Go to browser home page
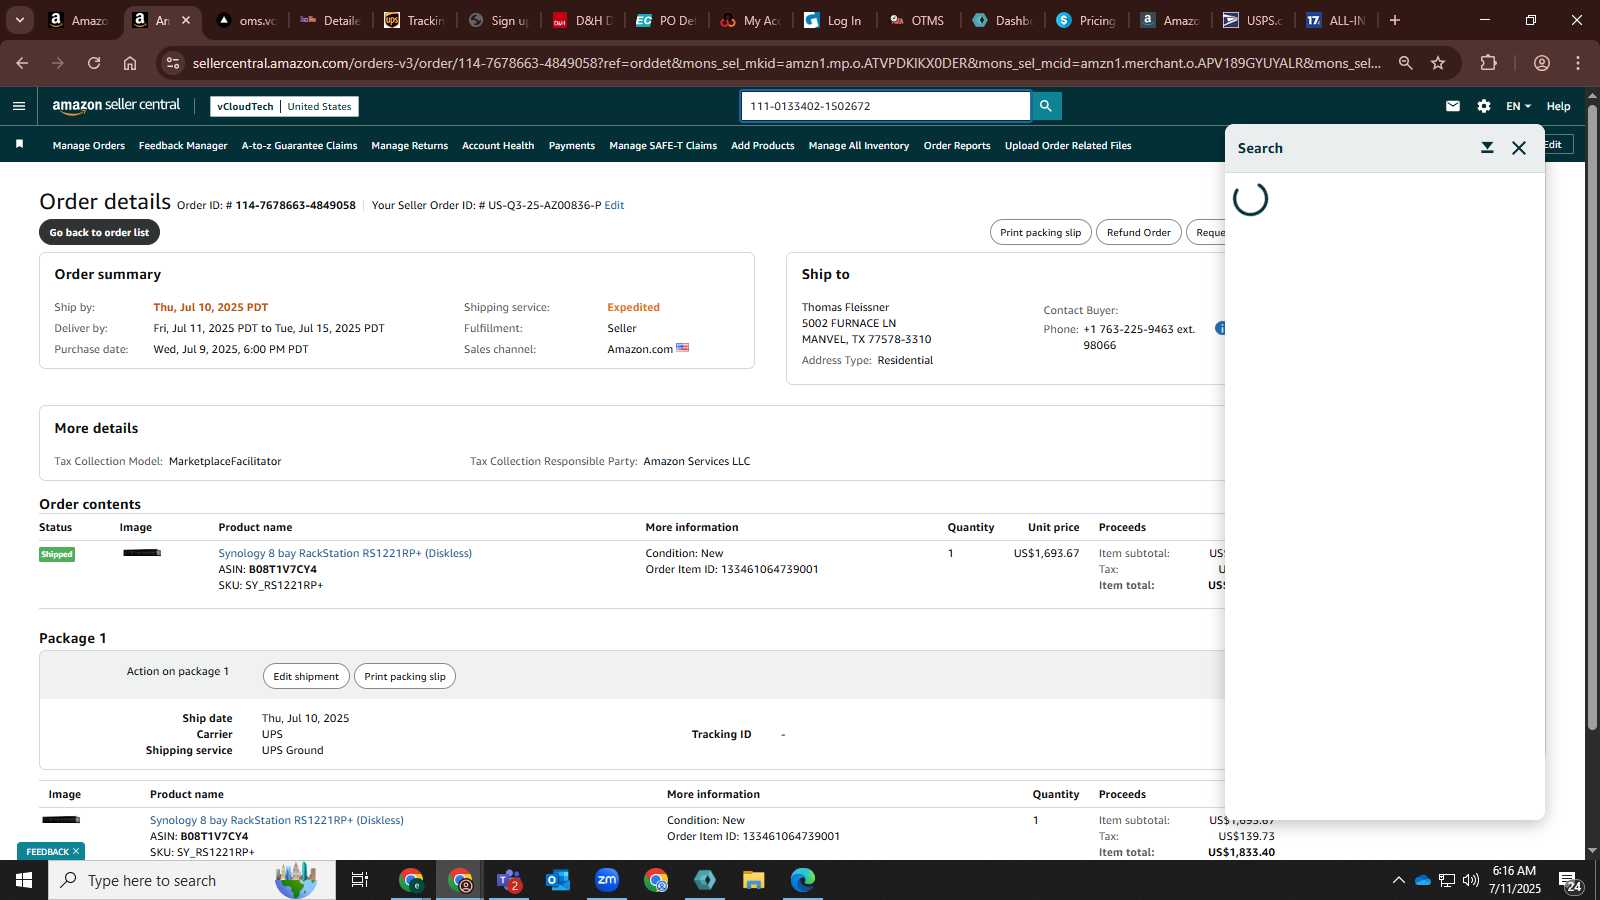 point(130,63)
